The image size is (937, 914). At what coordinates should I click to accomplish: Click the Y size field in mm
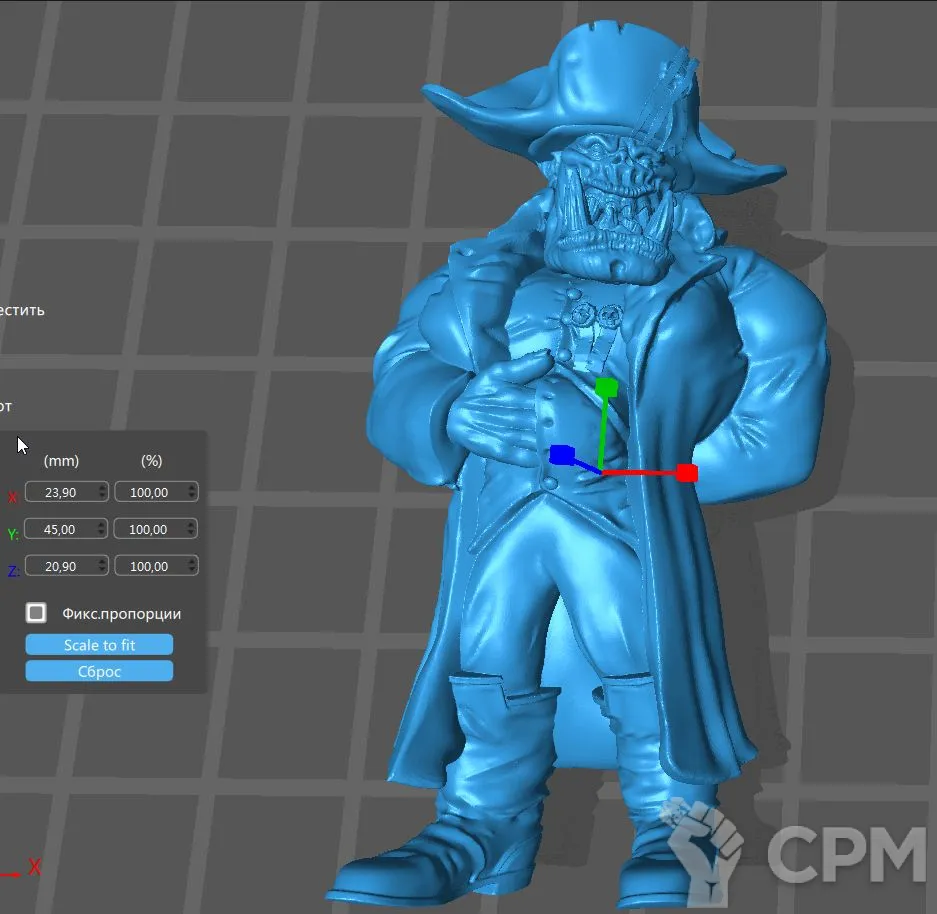[60, 529]
